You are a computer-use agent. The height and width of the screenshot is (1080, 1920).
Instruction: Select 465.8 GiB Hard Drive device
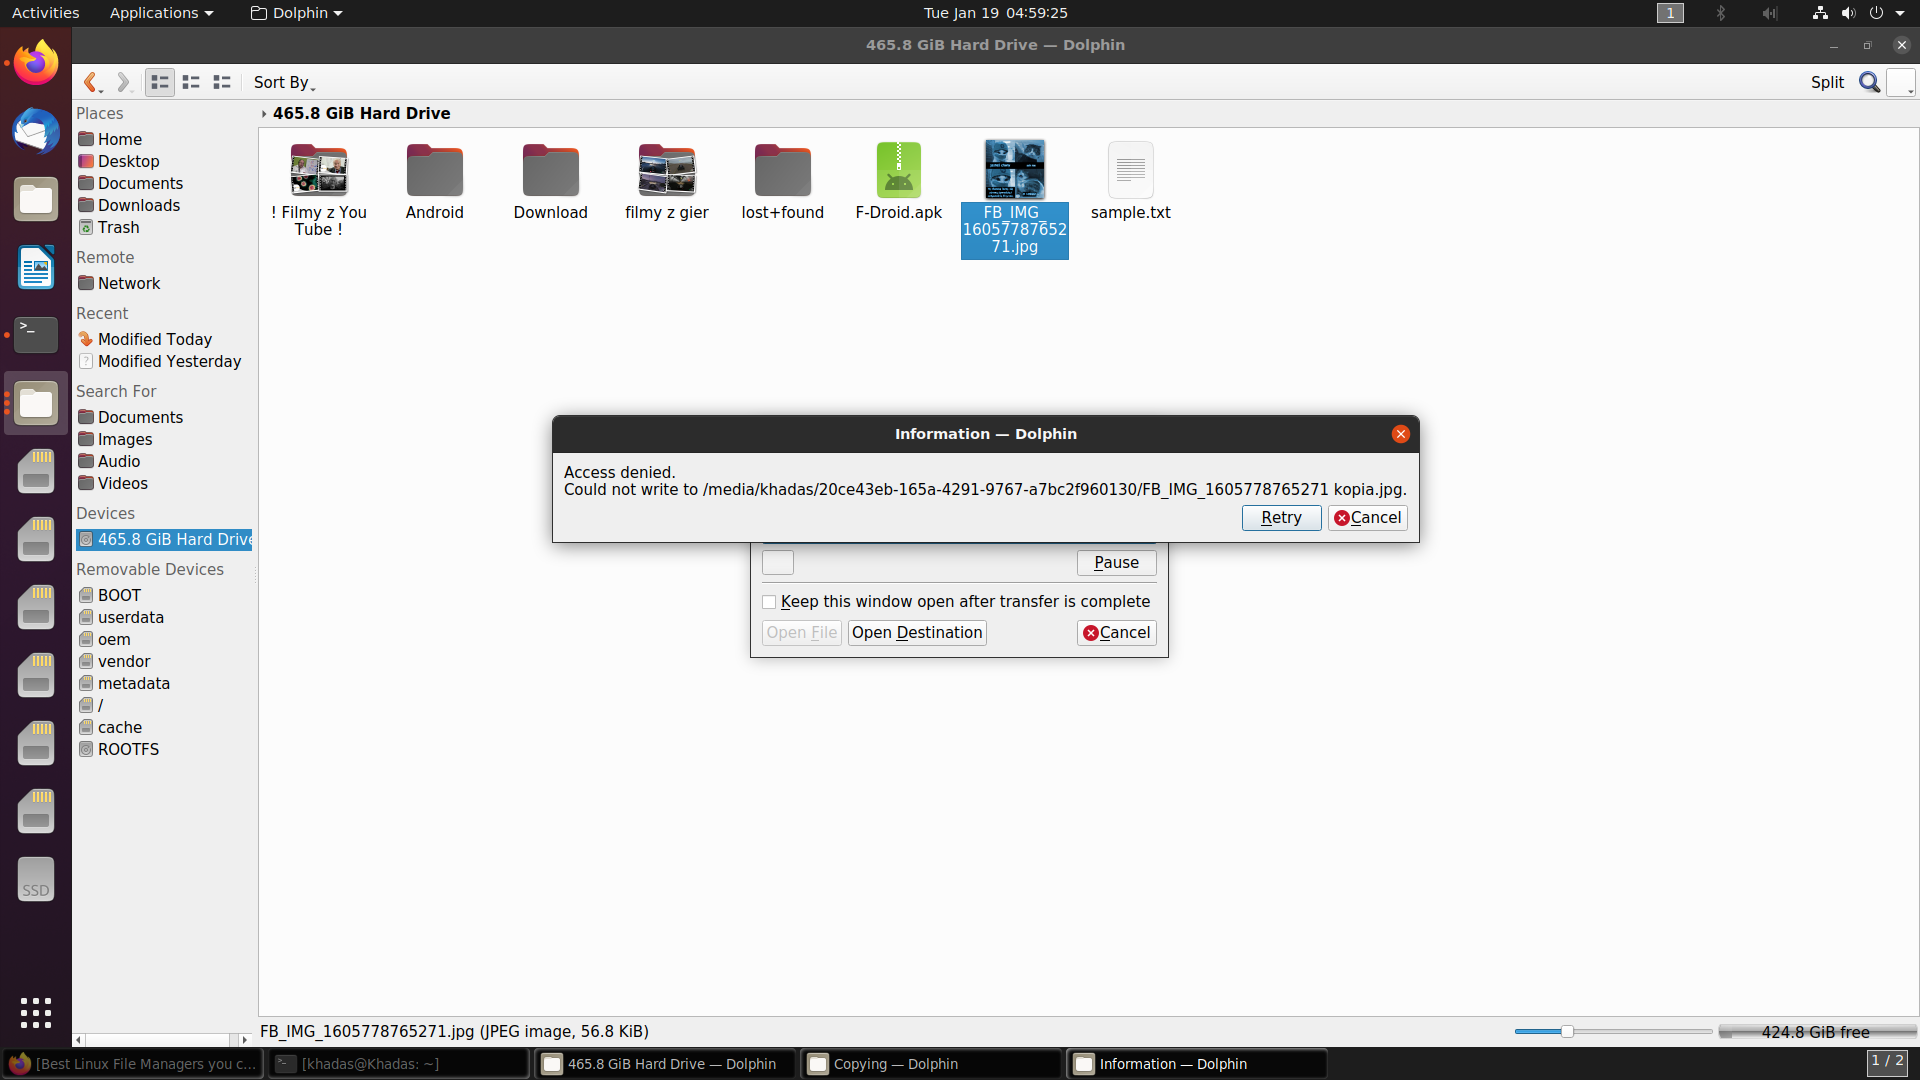point(164,539)
